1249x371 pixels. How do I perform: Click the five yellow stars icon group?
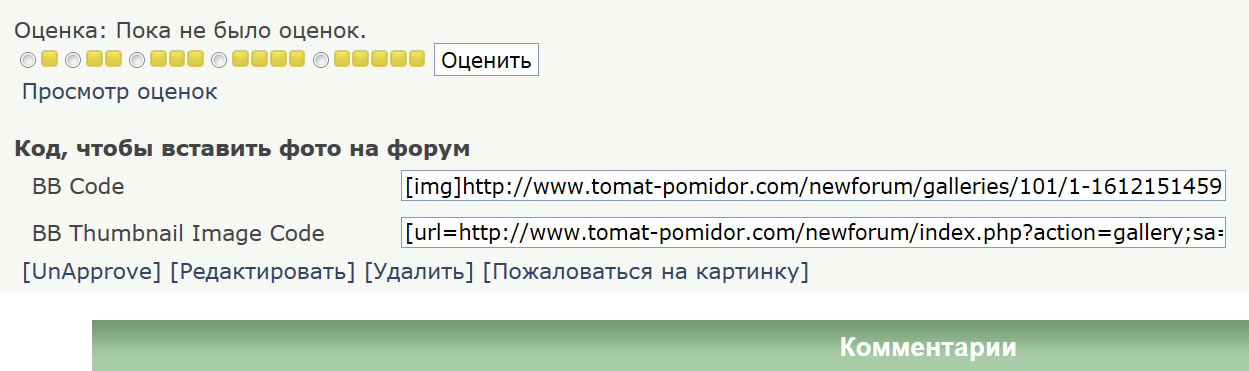[x=380, y=59]
